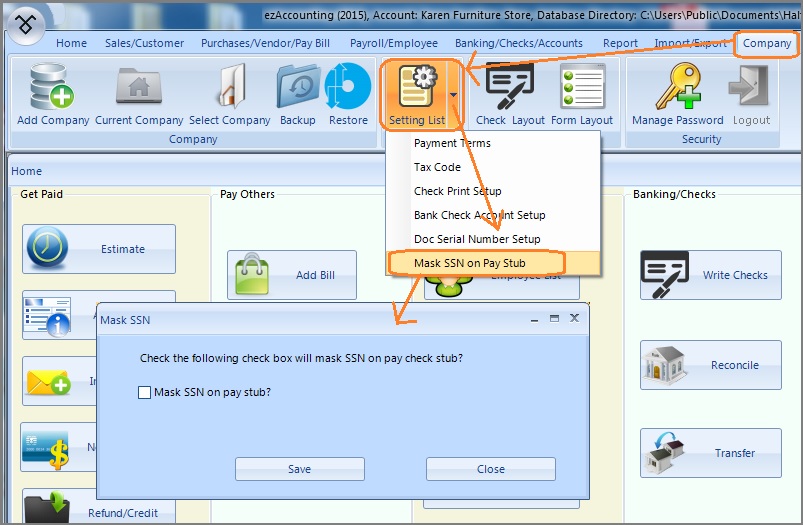
Task: Switch to the Payroll/Employee tab
Action: (394, 43)
